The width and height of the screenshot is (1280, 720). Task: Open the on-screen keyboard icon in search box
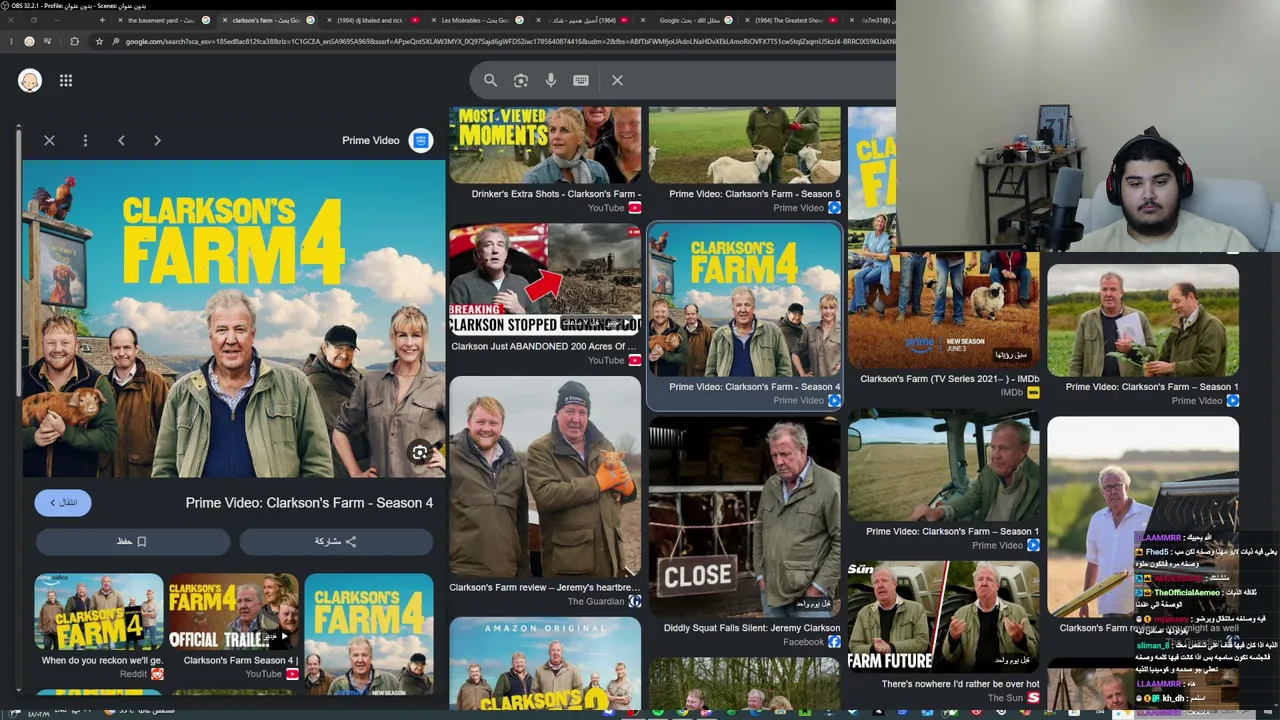pyautogui.click(x=581, y=80)
